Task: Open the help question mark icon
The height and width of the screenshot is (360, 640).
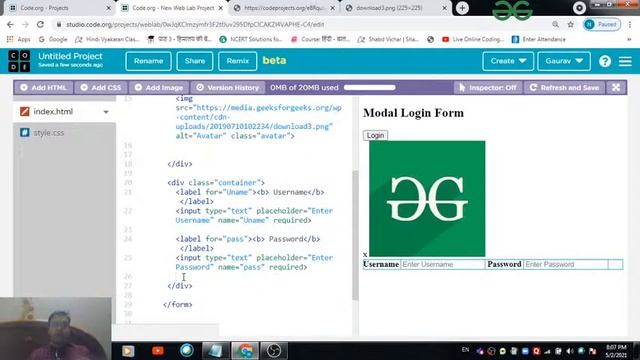Action: [x=605, y=61]
